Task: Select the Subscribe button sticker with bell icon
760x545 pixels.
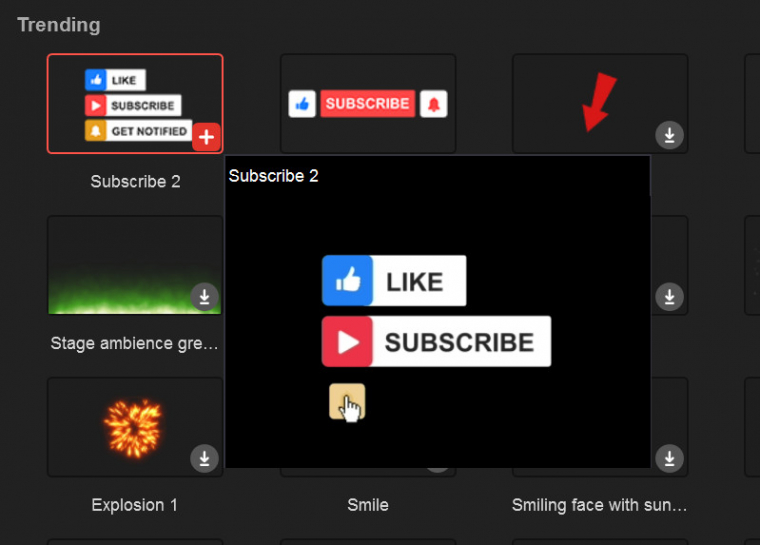Action: pos(368,104)
